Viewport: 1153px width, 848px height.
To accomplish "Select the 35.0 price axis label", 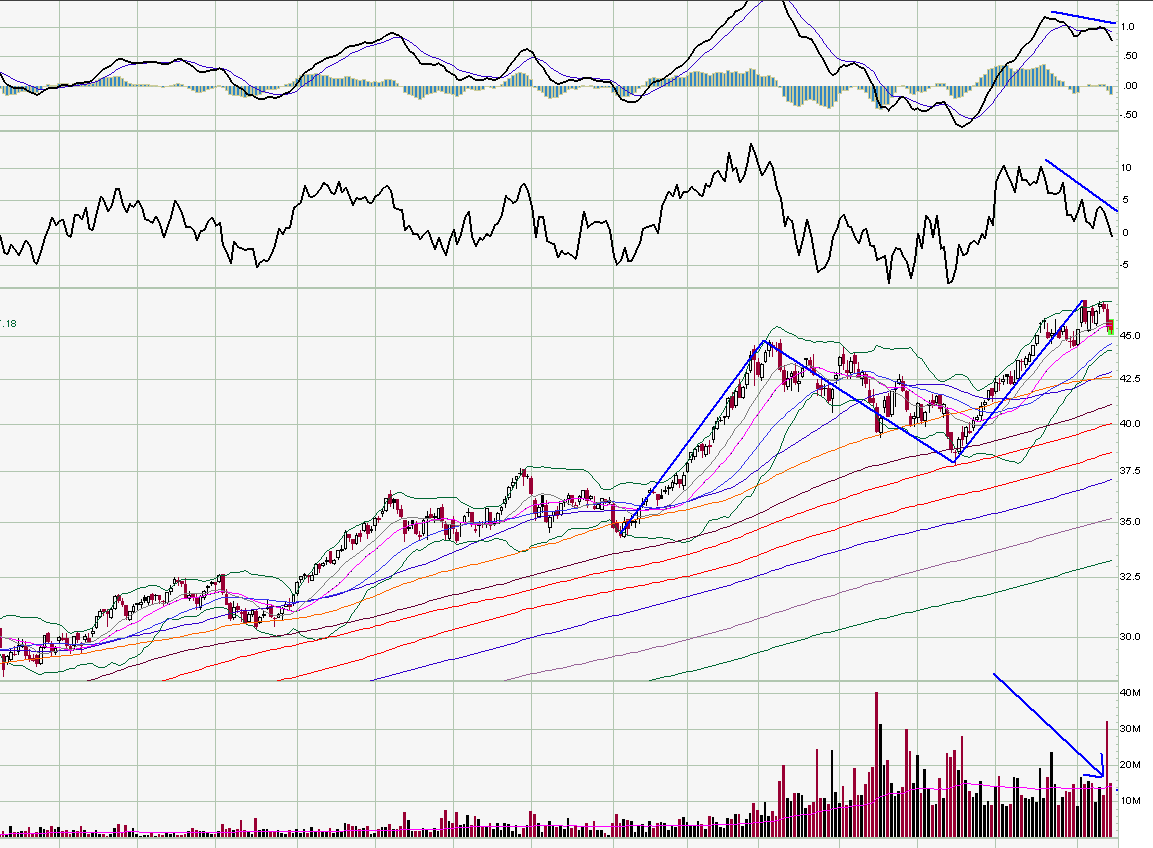I will coord(1130,521).
